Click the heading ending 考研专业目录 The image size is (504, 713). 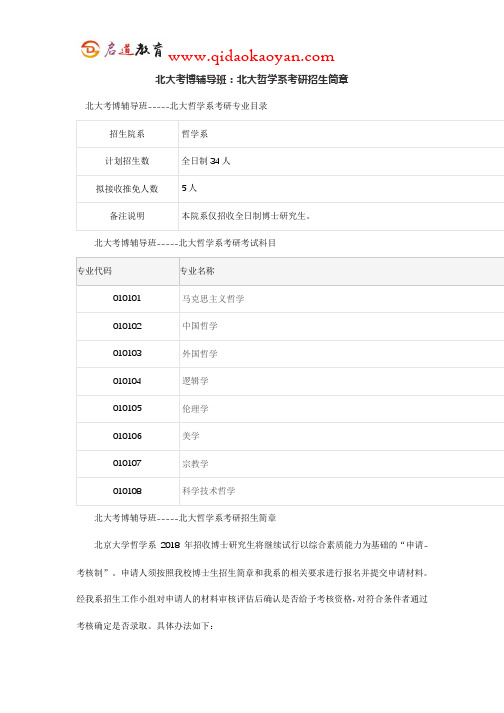pos(176,106)
